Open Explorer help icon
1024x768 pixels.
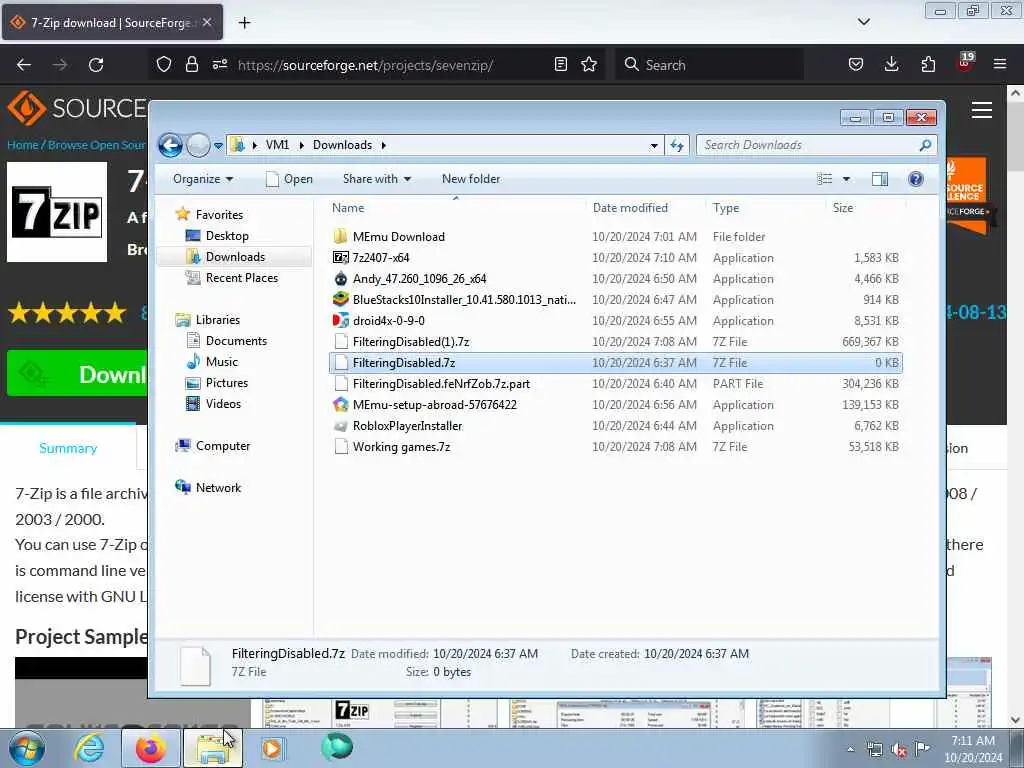[916, 179]
